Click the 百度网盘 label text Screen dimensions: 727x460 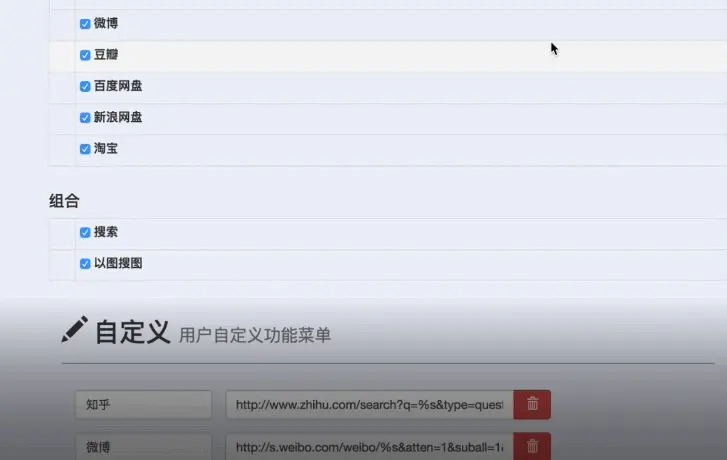coord(118,86)
